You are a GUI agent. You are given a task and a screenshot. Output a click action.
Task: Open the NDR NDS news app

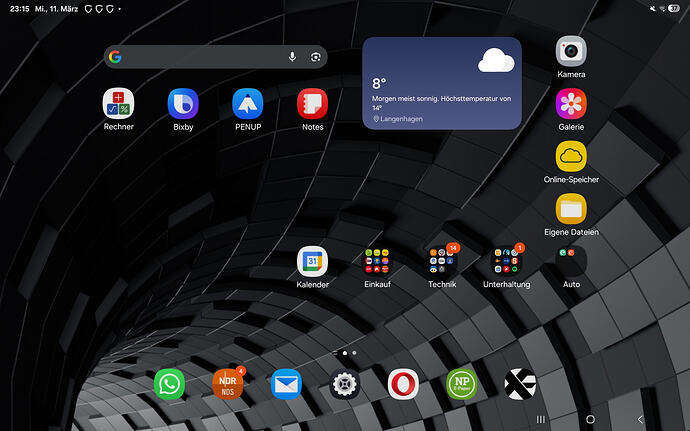(228, 384)
